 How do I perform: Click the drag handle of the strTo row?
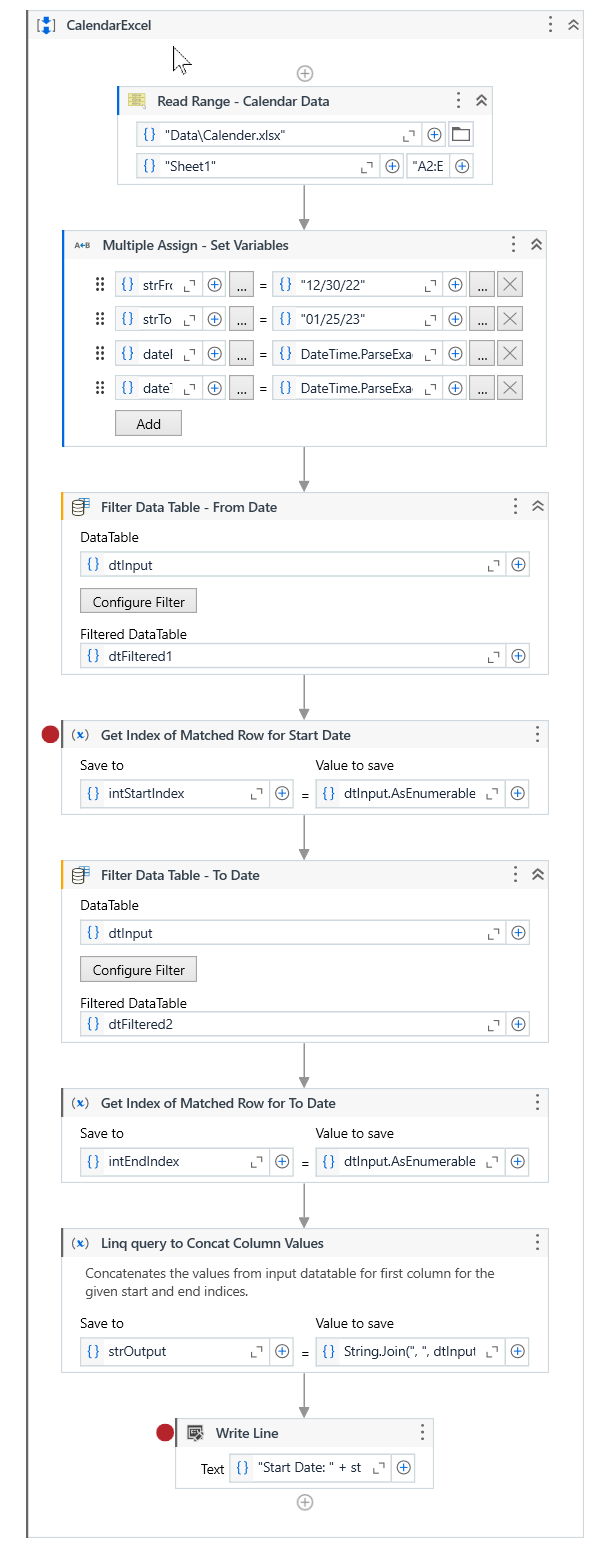[x=99, y=319]
